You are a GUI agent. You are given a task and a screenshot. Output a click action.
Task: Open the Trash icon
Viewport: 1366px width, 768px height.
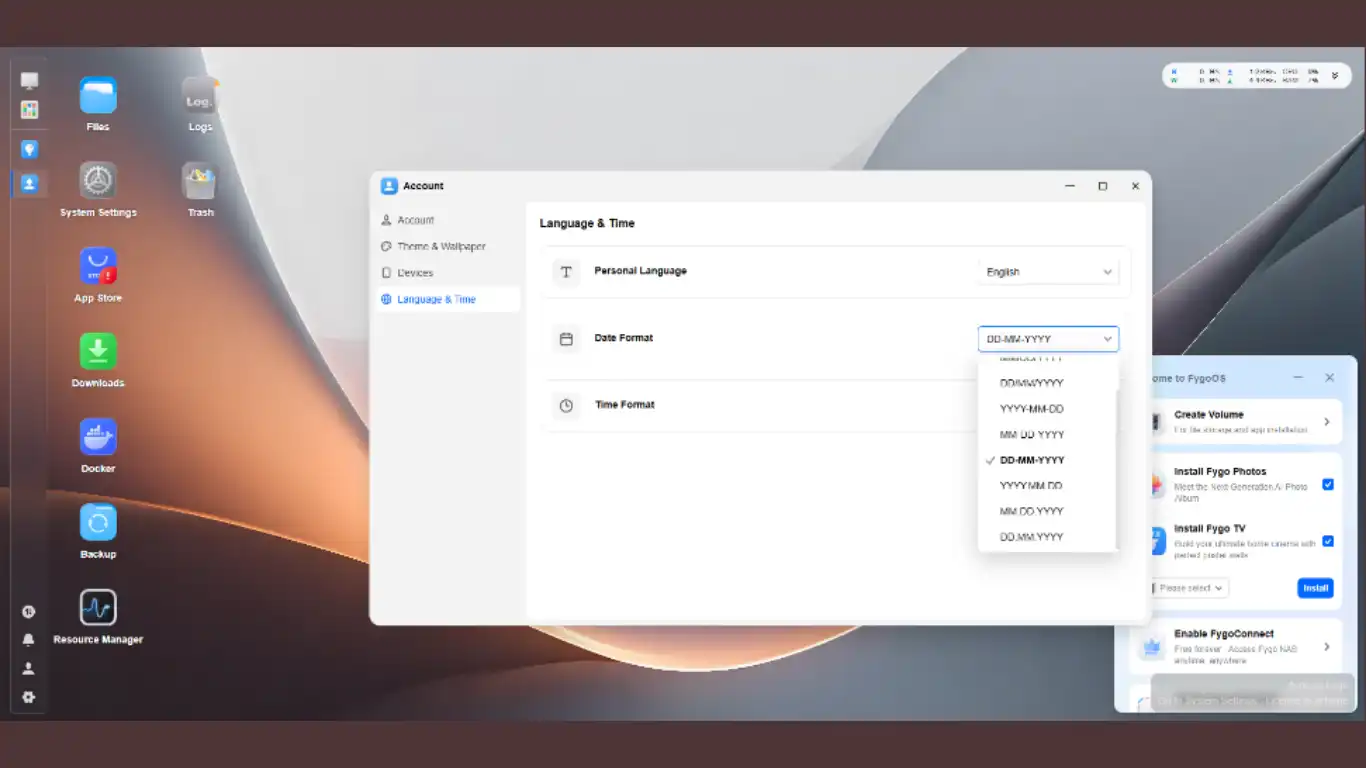tap(200, 181)
